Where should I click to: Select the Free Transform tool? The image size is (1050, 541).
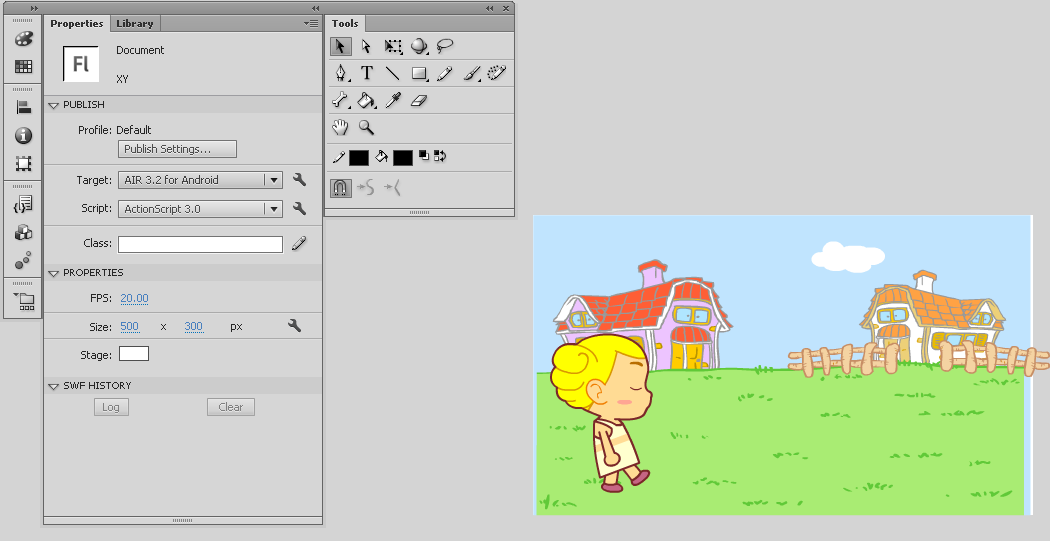392,46
